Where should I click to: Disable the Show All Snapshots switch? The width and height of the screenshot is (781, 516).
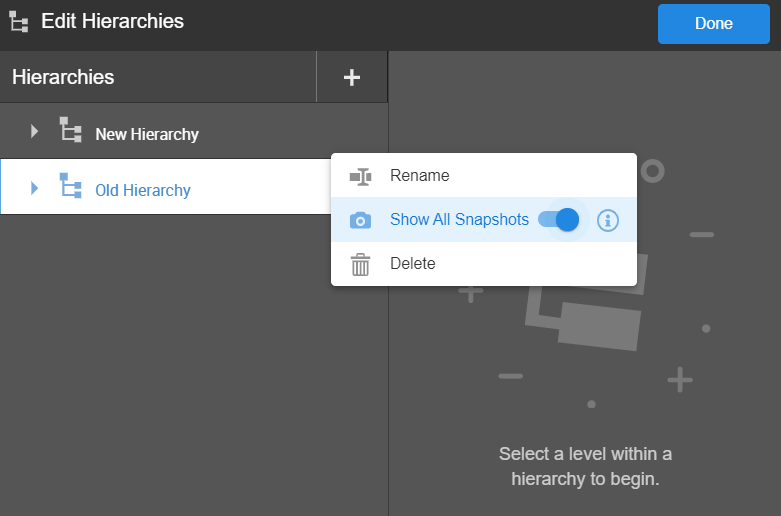coord(559,220)
